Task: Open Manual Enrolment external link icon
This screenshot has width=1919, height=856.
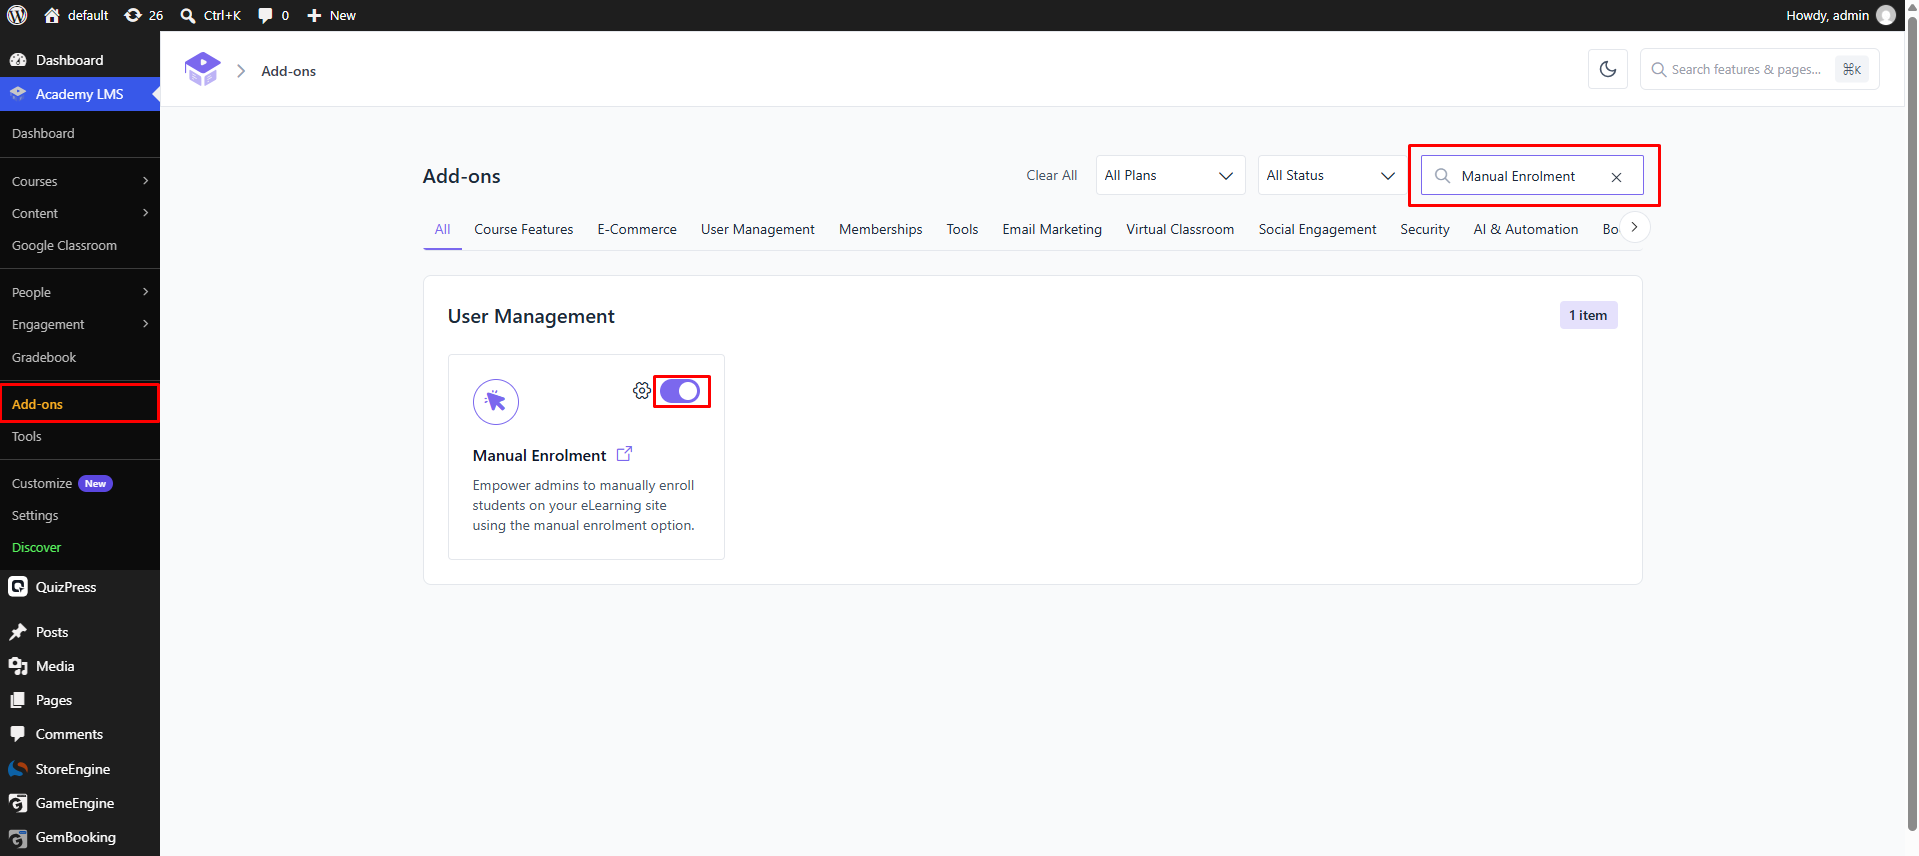Action: (x=624, y=454)
